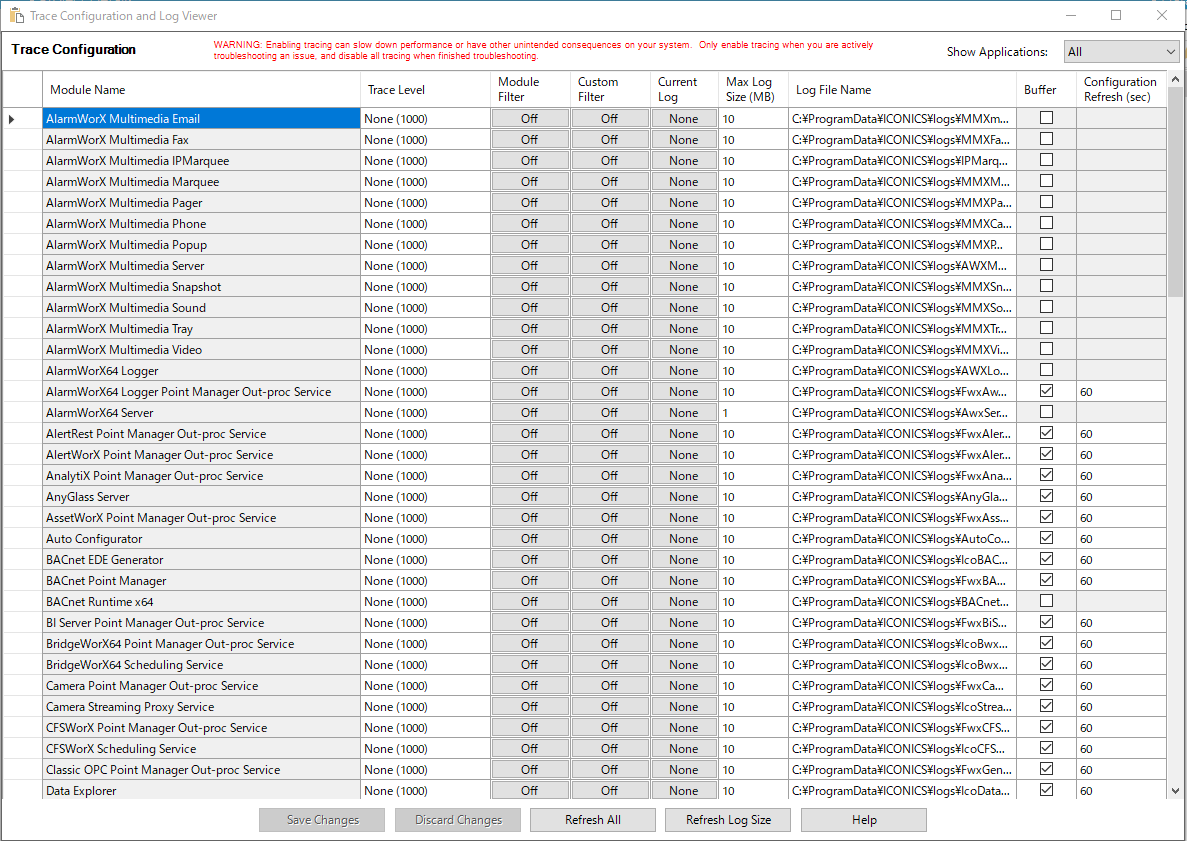Select AlarmWorX Multimedia IPMarquee module name

coord(201,160)
